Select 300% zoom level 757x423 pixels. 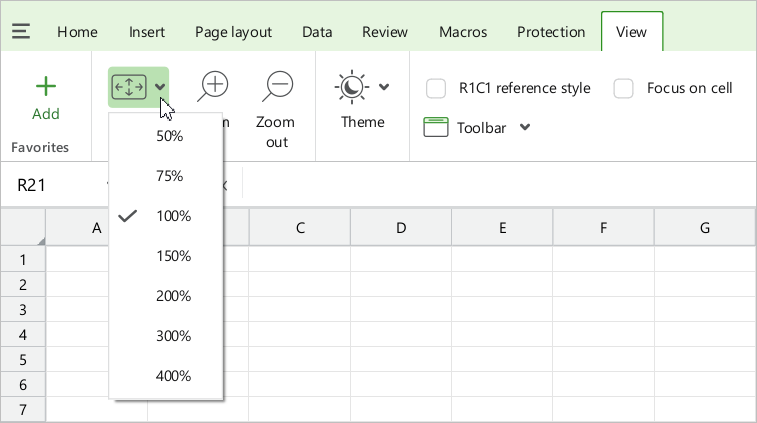tap(166, 336)
